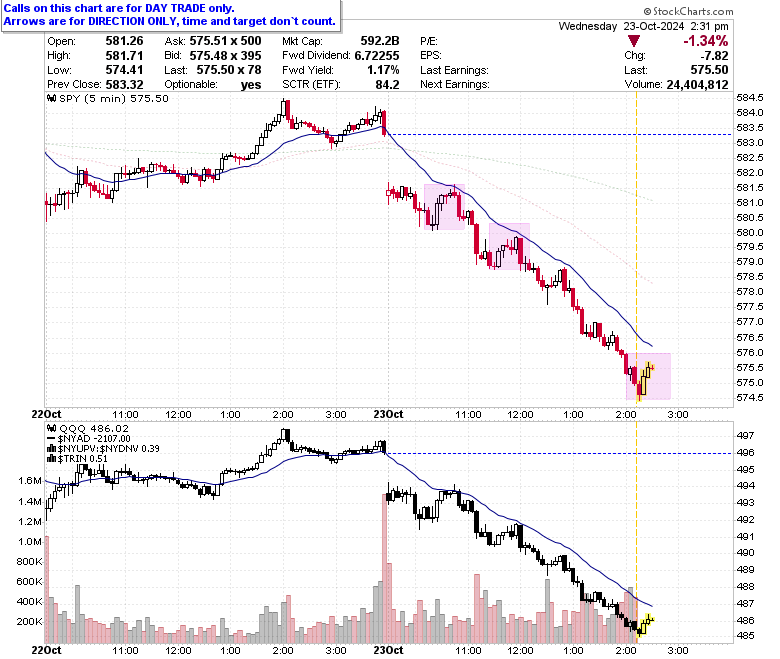Click the 200K volume axis label
This screenshot has width=780, height=659.
pos(30,621)
